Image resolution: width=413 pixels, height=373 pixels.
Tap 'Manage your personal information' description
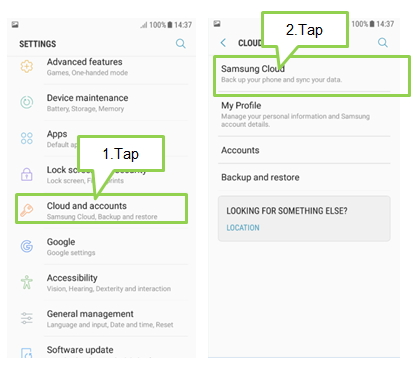click(x=295, y=120)
